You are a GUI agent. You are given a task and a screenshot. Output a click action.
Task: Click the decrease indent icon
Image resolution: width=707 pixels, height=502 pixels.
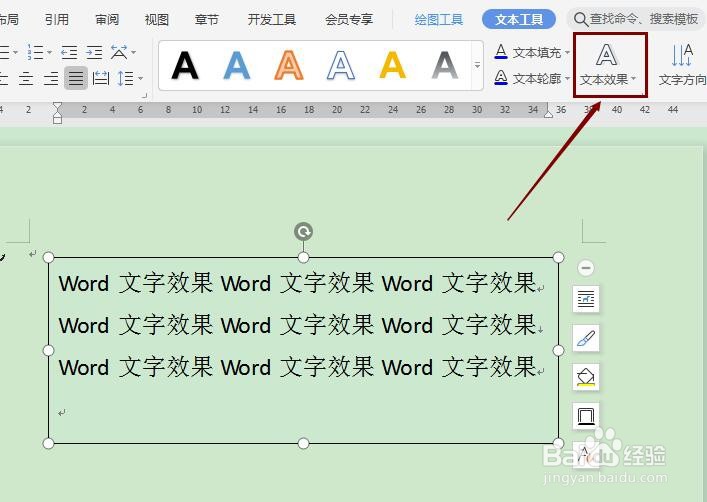click(x=69, y=52)
